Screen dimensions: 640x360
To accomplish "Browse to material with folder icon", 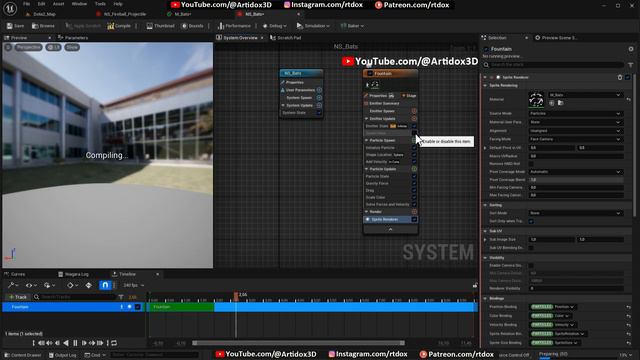I will [560, 103].
